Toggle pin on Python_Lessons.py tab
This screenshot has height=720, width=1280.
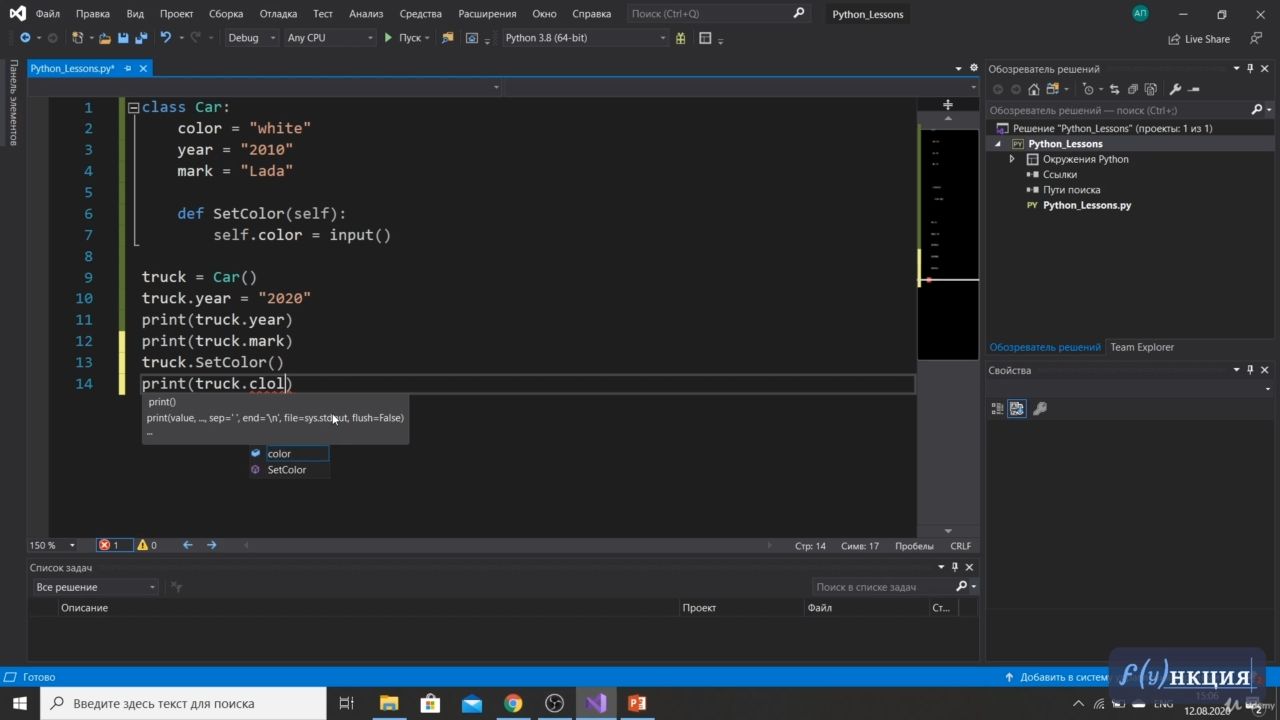127,68
